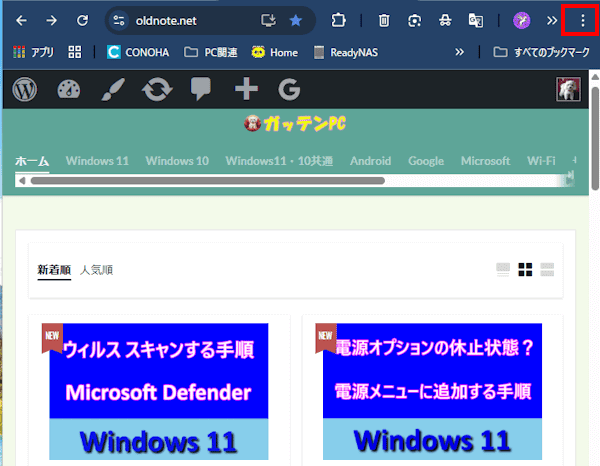The width and height of the screenshot is (600, 466).
Task: Open the ReadyNAS bookmark
Action: click(346, 52)
